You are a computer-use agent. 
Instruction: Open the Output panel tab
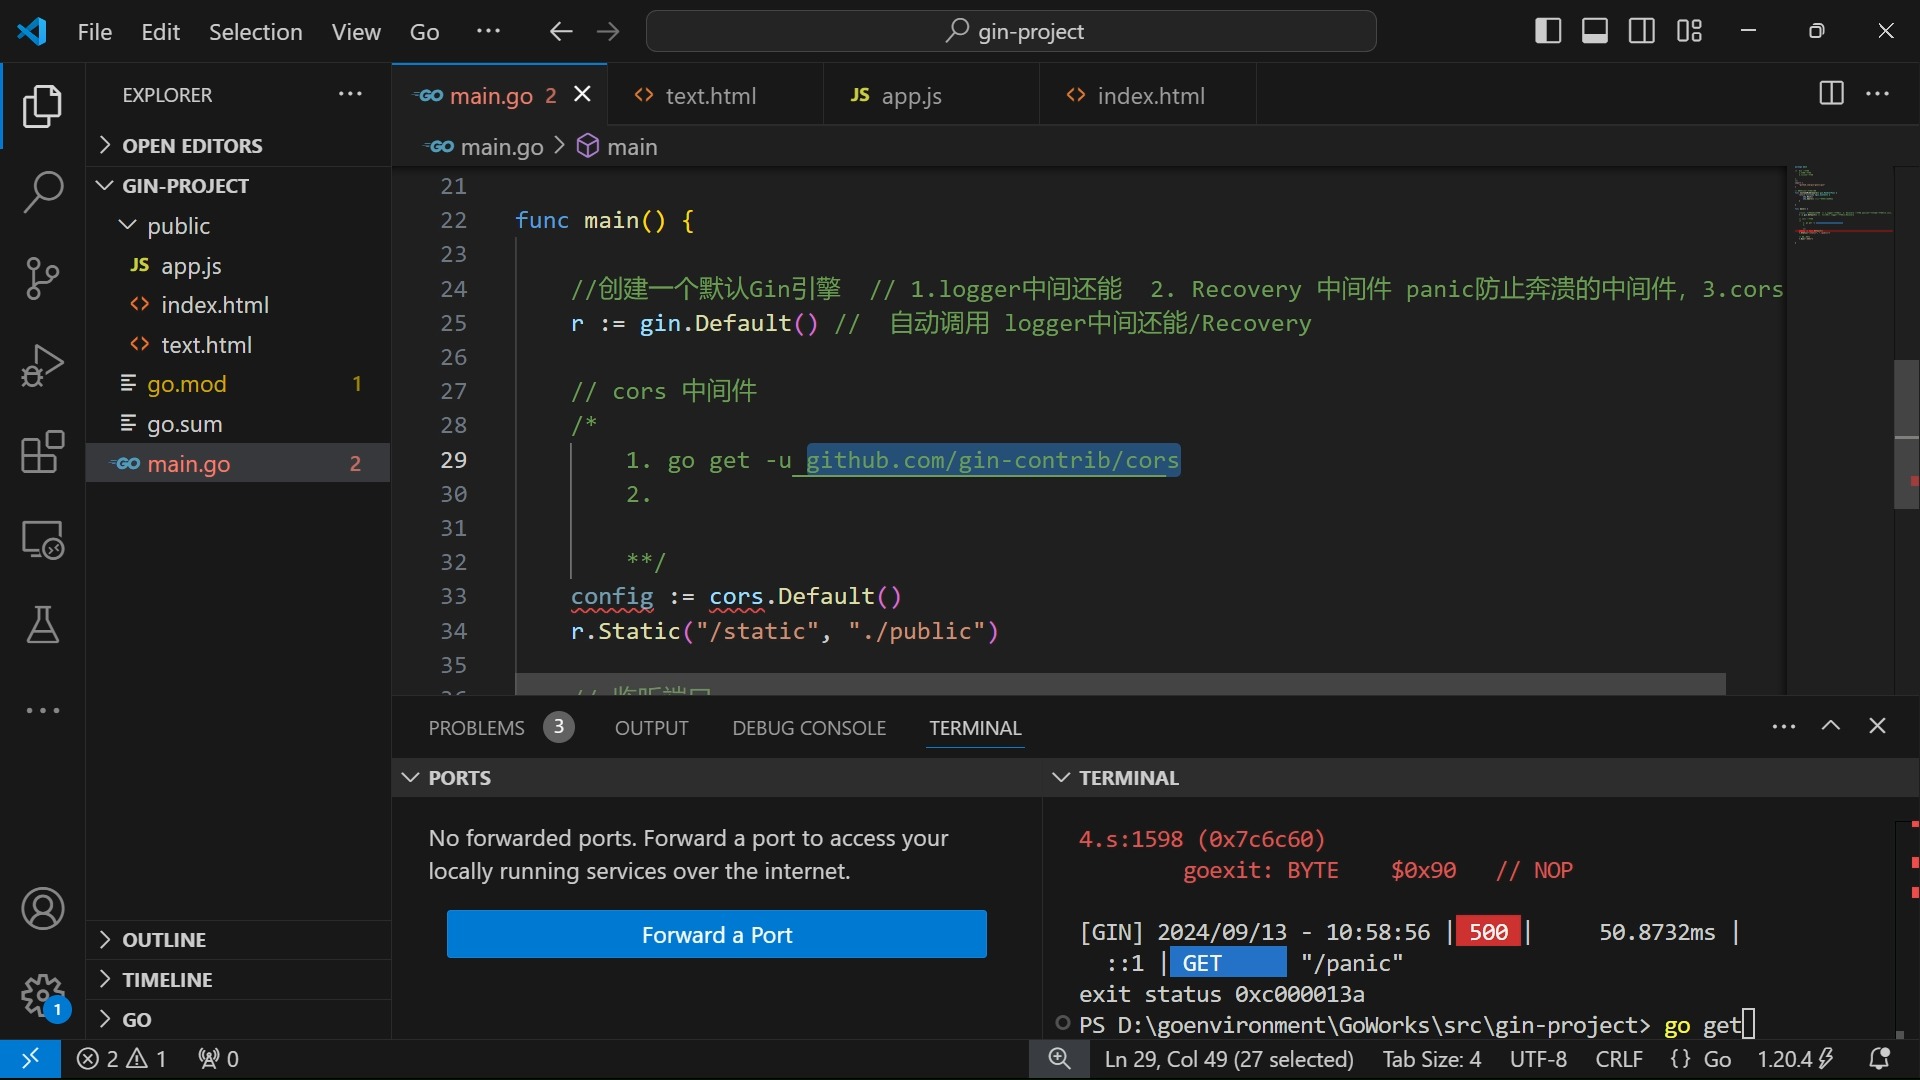pos(651,728)
